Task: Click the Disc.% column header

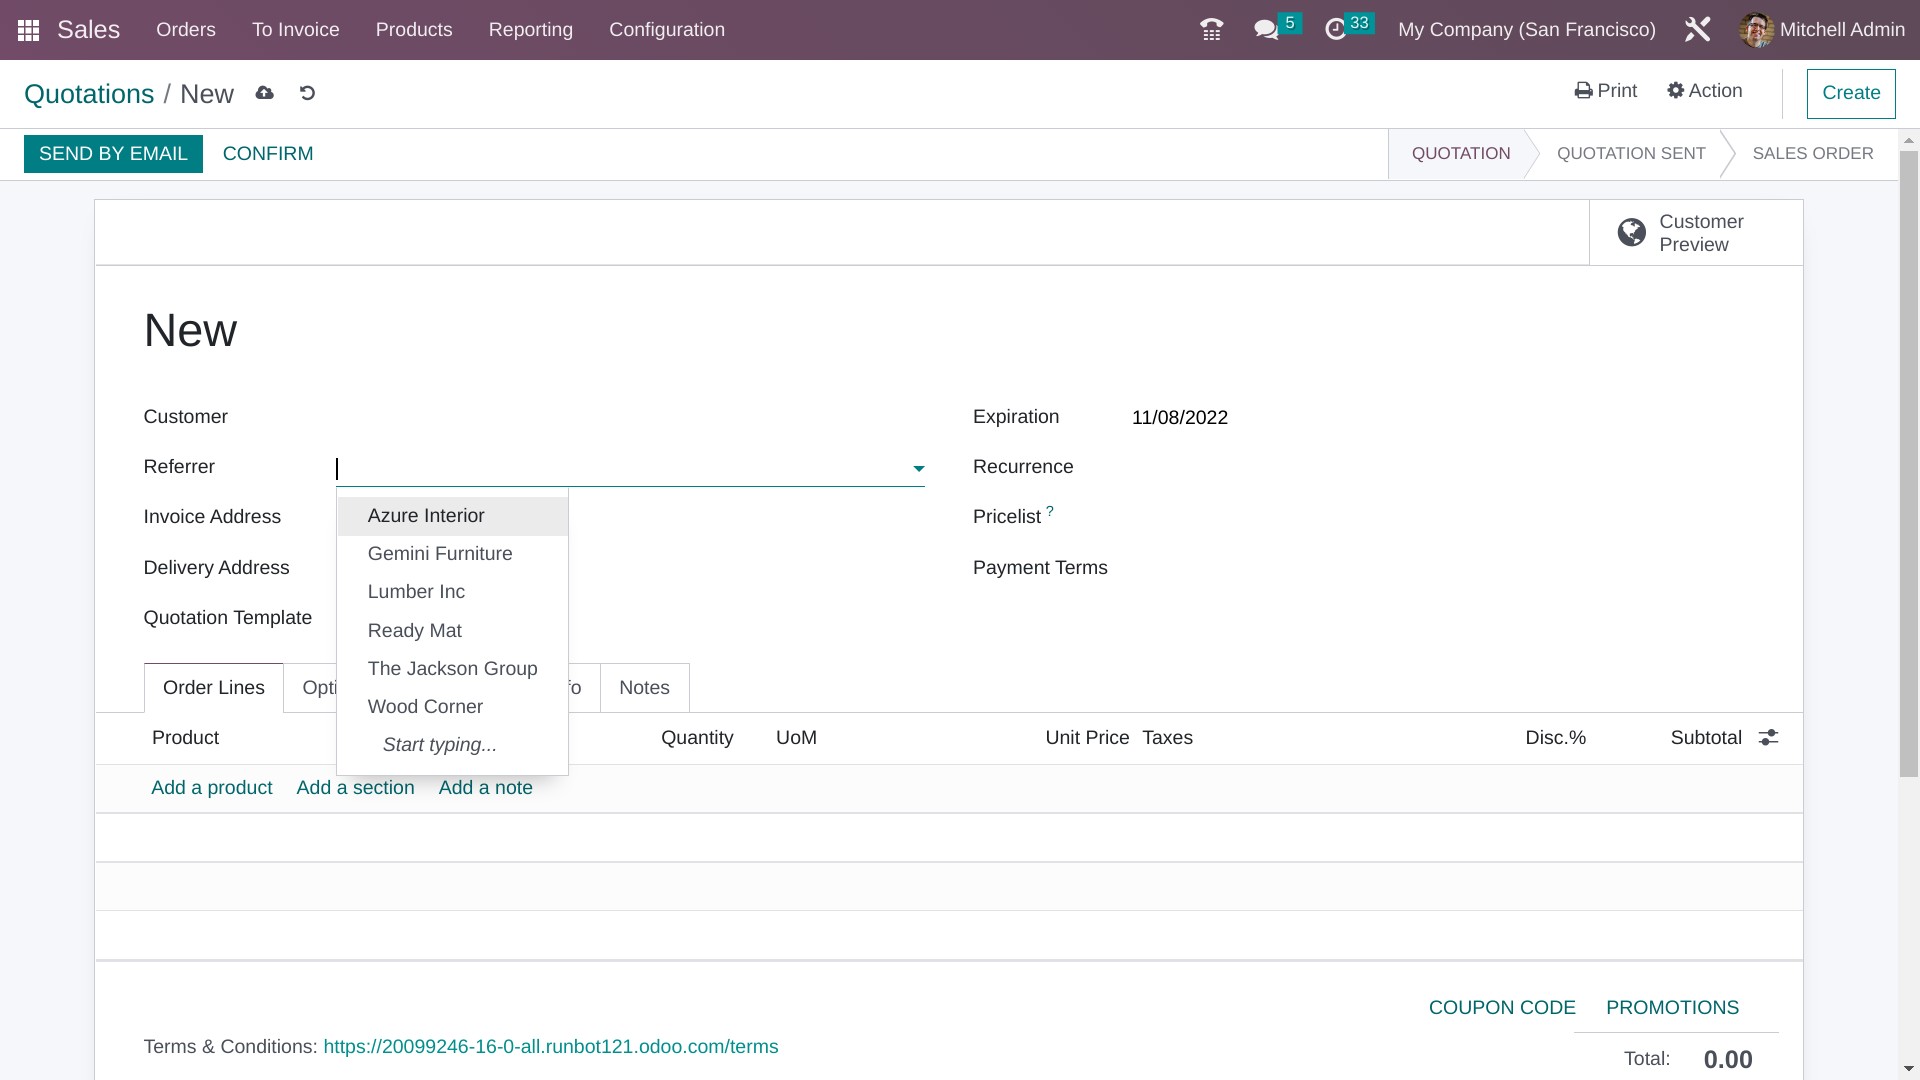Action: [1555, 738]
